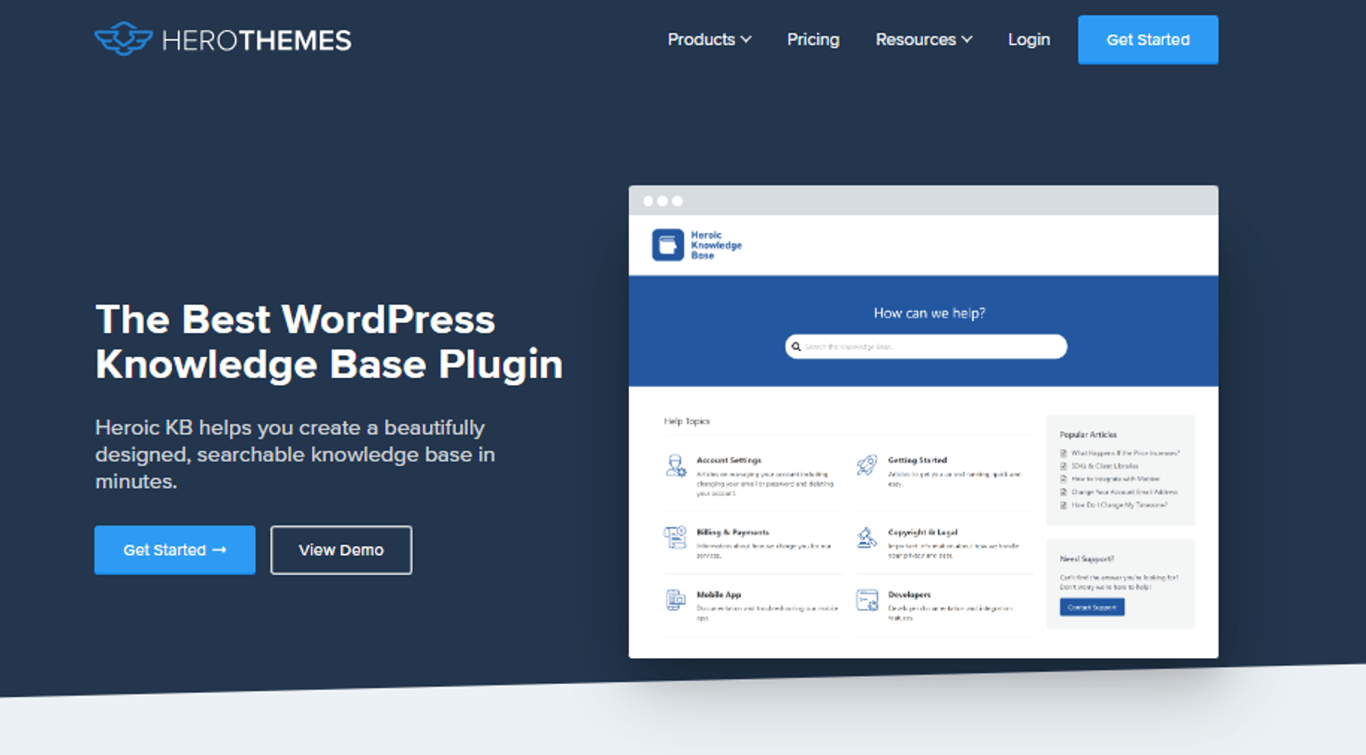Expand the Products dropdown menu
This screenshot has height=755, width=1366.
(x=709, y=40)
